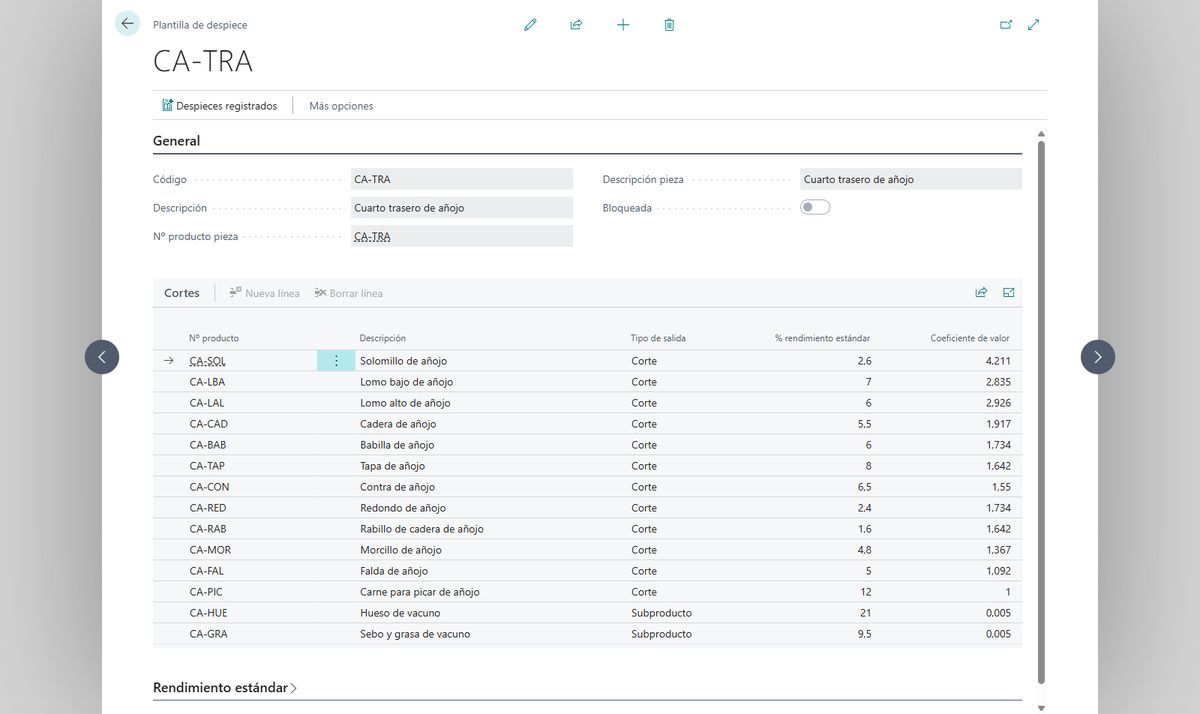Click the trash delete icon
Screen dimensions: 1200x714
[x=669, y=25]
